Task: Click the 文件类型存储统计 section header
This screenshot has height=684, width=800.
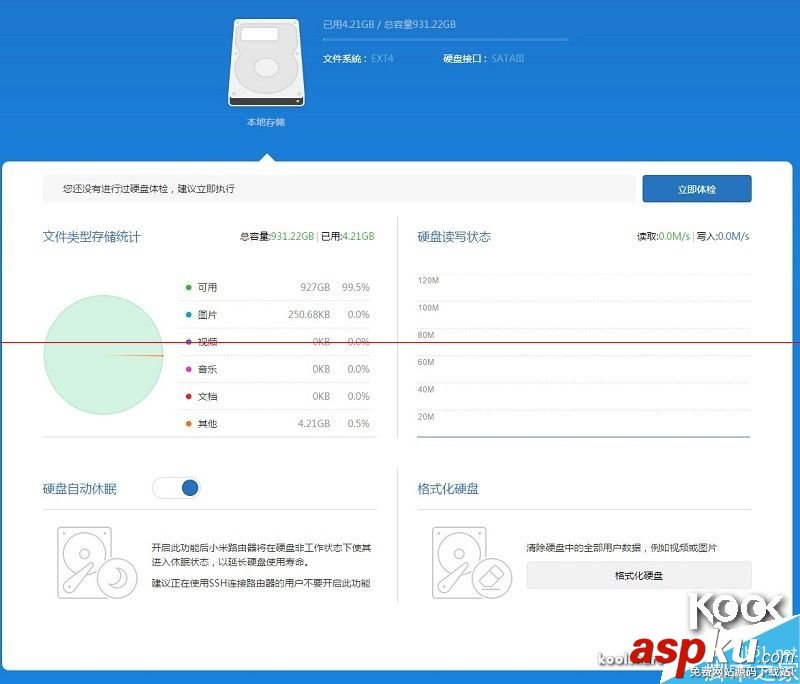Action: pos(91,237)
